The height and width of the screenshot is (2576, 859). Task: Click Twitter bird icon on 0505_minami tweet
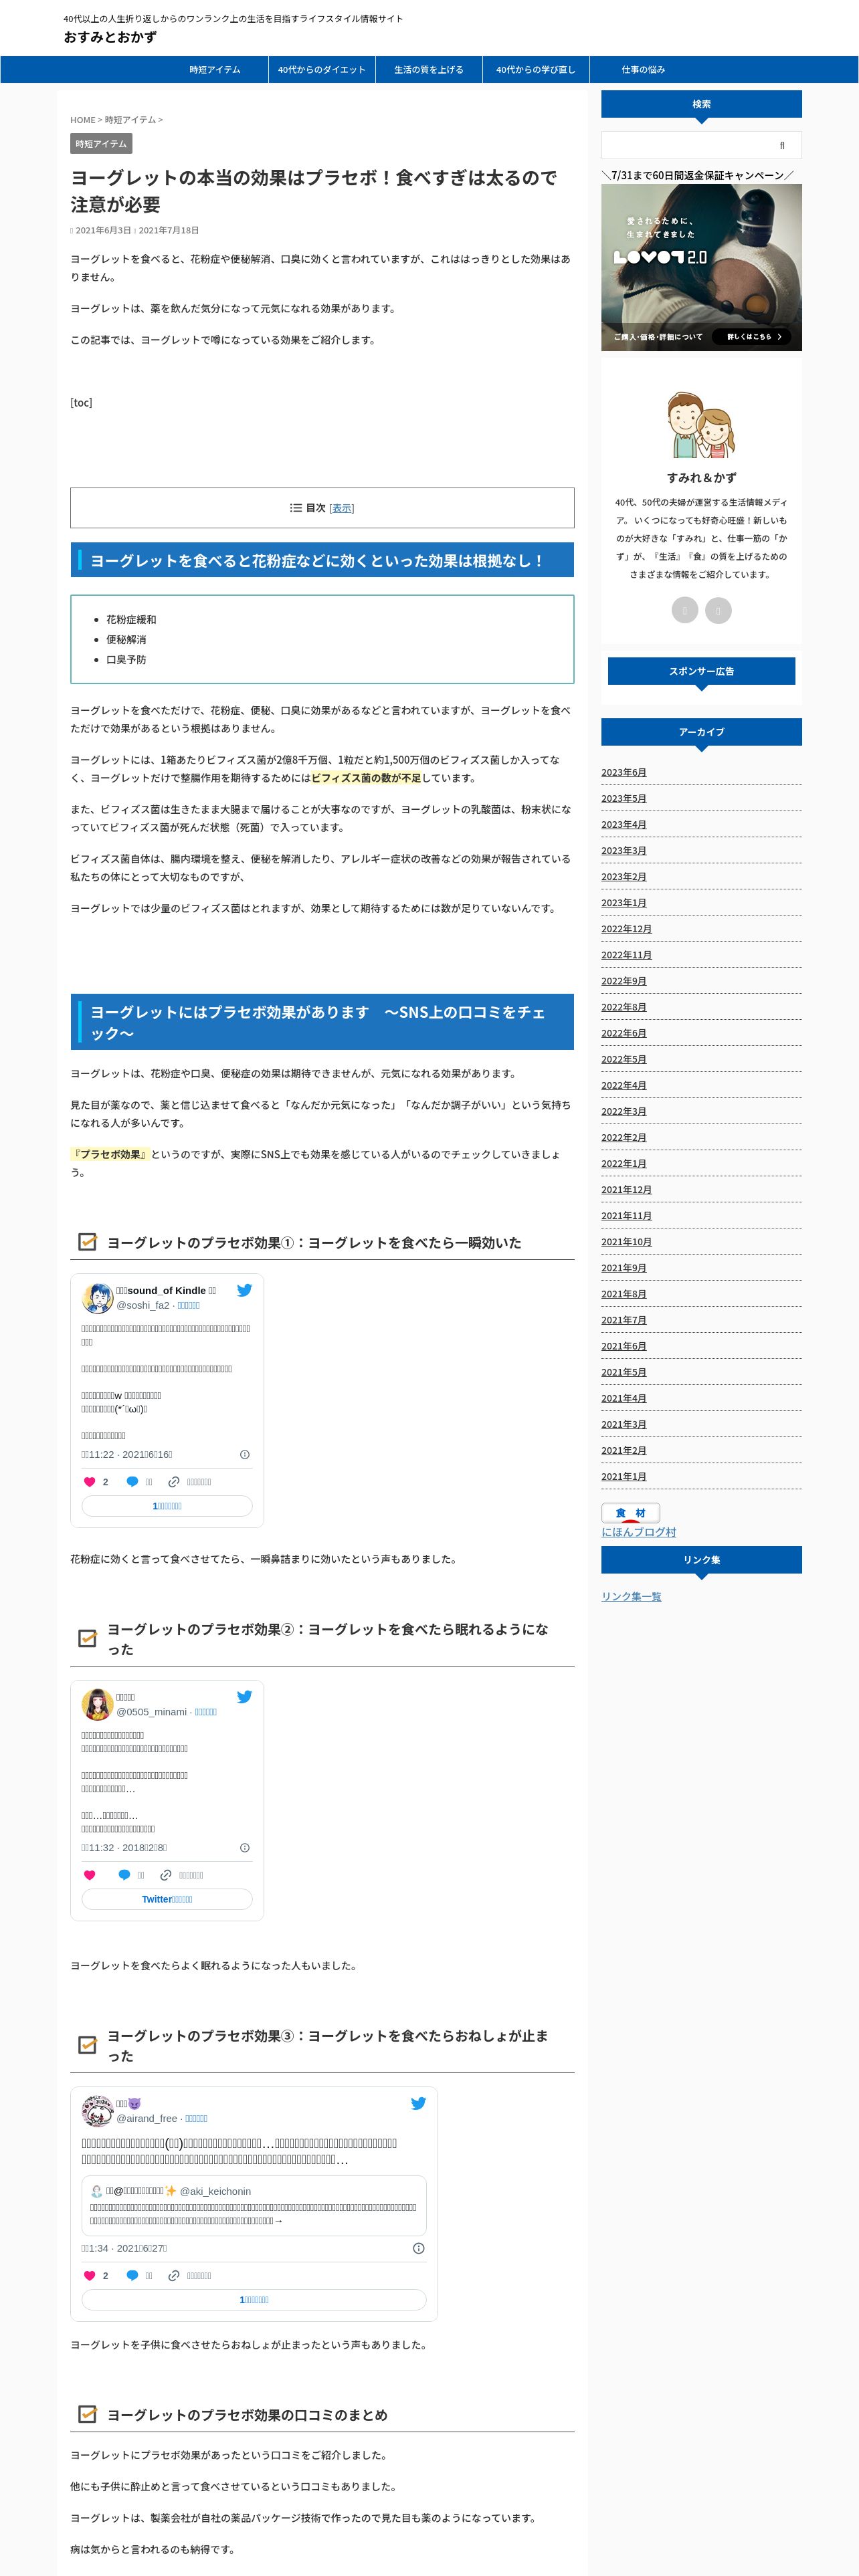coord(244,1697)
